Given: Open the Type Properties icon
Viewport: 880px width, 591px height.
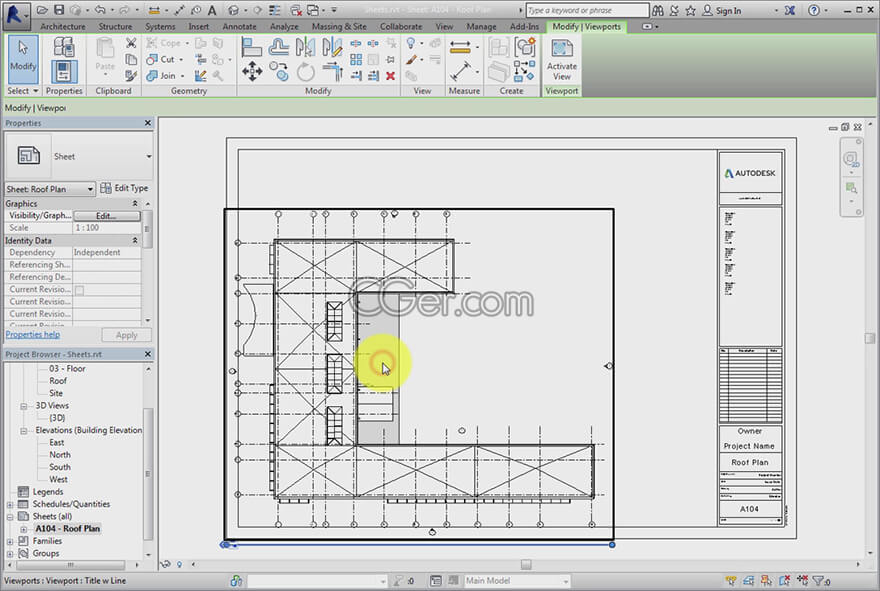Looking at the screenshot, I should pos(64,47).
